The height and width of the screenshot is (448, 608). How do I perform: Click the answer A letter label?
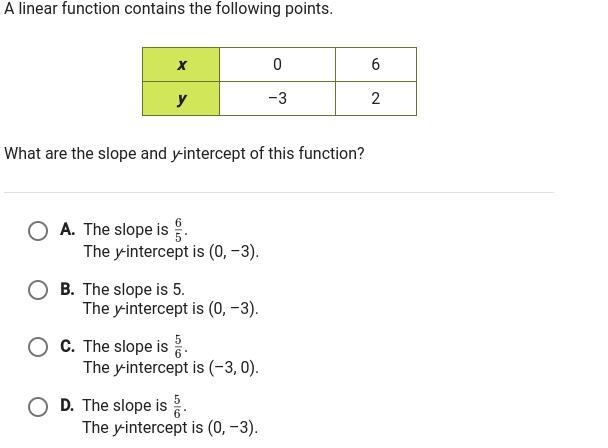67,229
